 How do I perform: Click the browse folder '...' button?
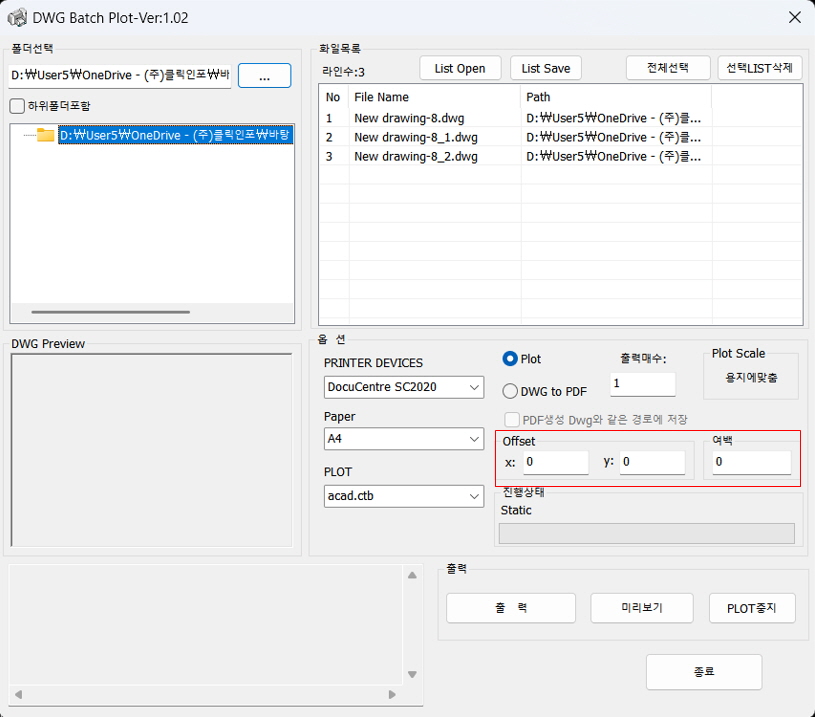click(x=264, y=76)
